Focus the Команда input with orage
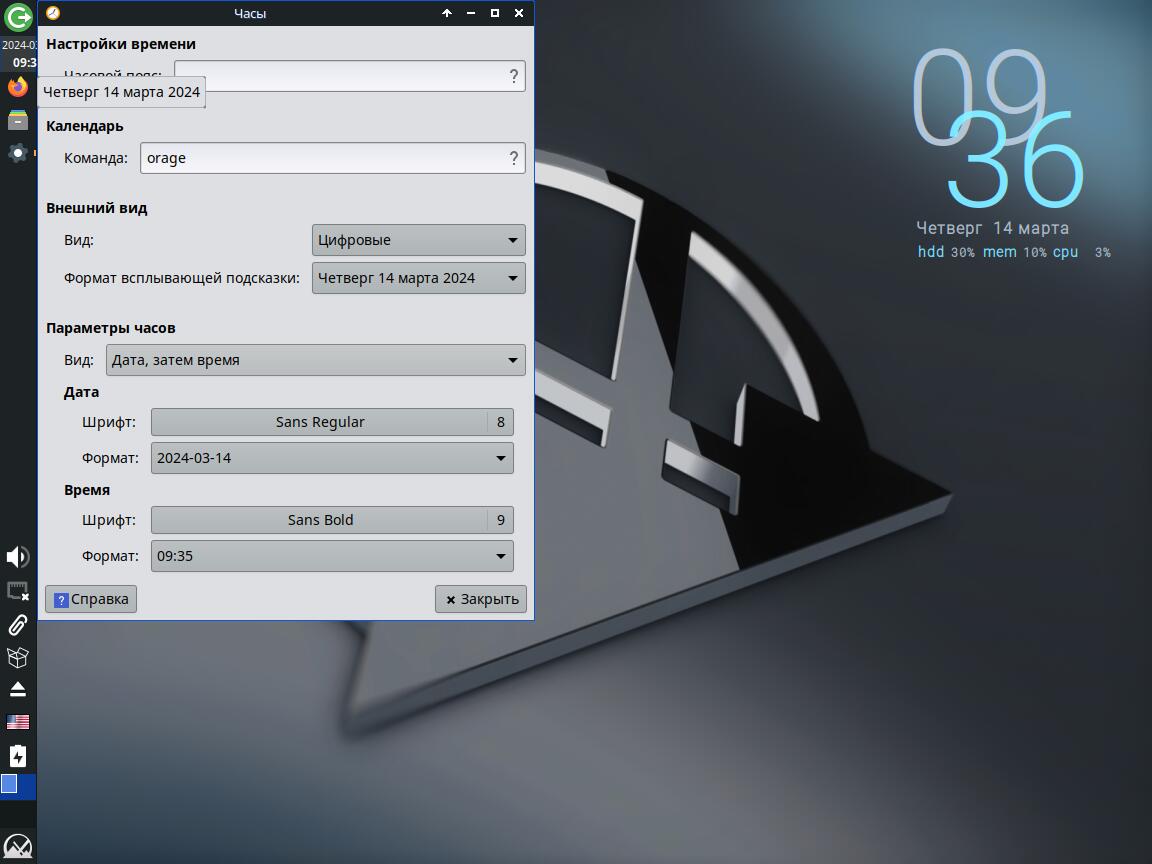Image resolution: width=1152 pixels, height=864 pixels. coord(333,158)
